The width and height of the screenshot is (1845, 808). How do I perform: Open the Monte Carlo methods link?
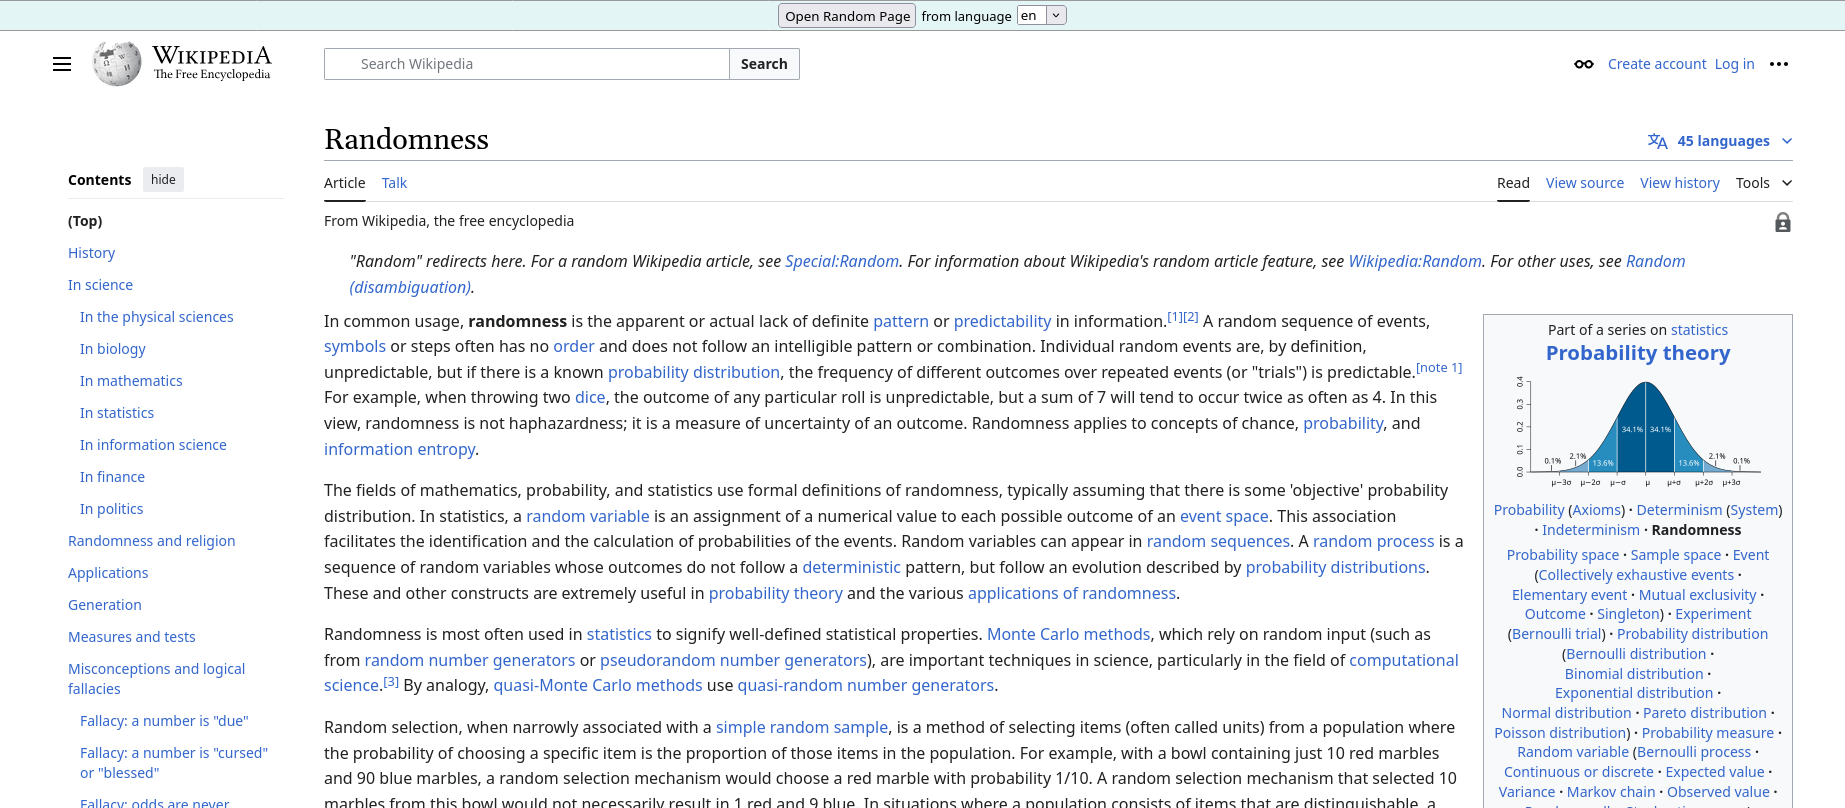(x=1068, y=634)
